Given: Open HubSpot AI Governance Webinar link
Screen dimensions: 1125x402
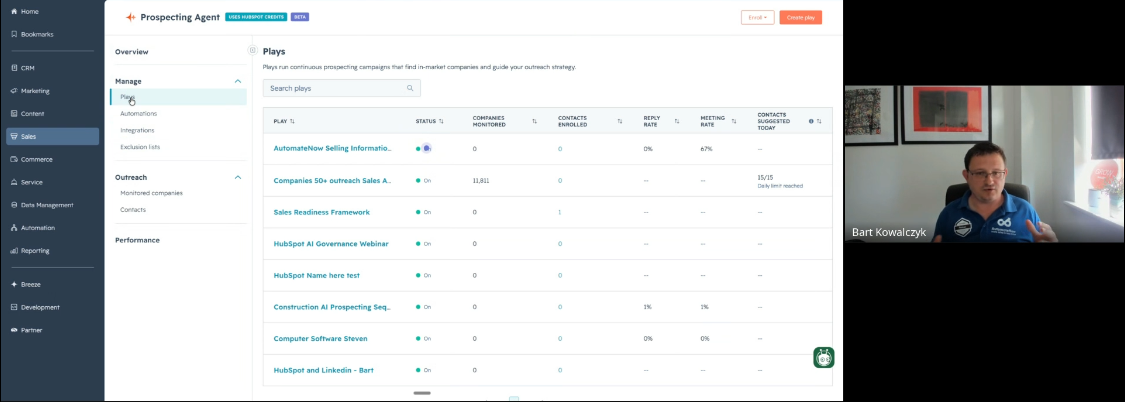Looking at the screenshot, I should (331, 244).
